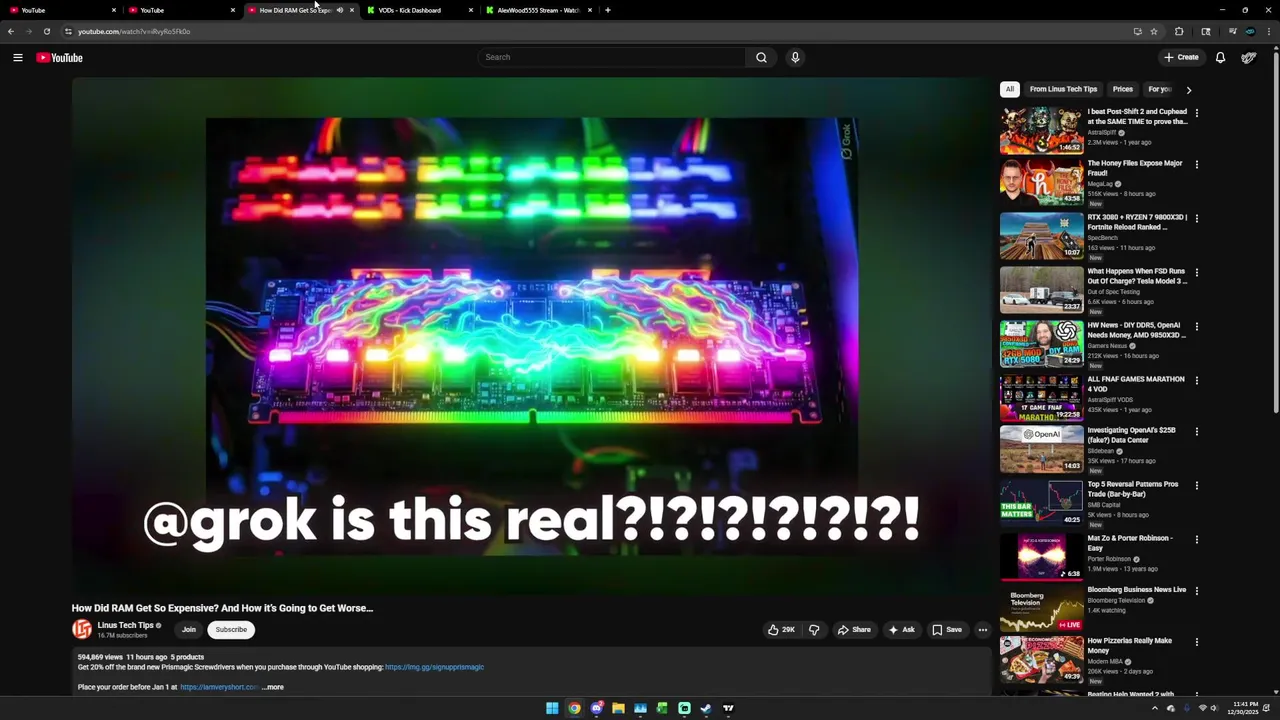Start voice search with microphone icon
The image size is (1280, 720).
click(795, 57)
